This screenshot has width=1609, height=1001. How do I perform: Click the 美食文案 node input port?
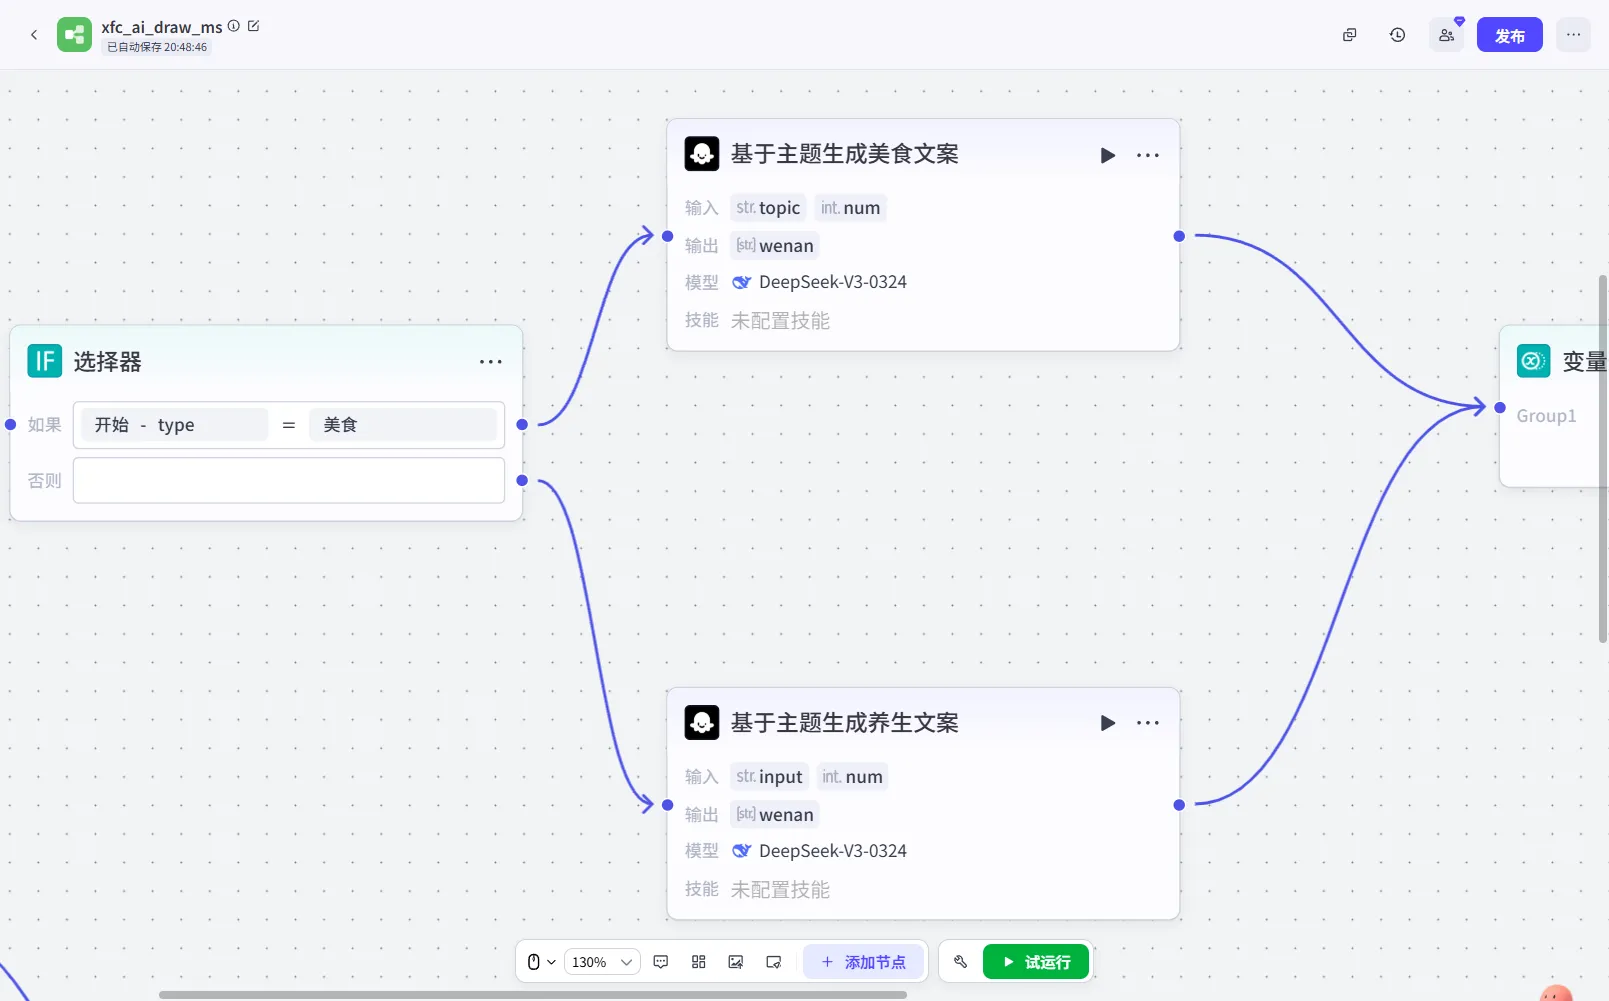[668, 236]
